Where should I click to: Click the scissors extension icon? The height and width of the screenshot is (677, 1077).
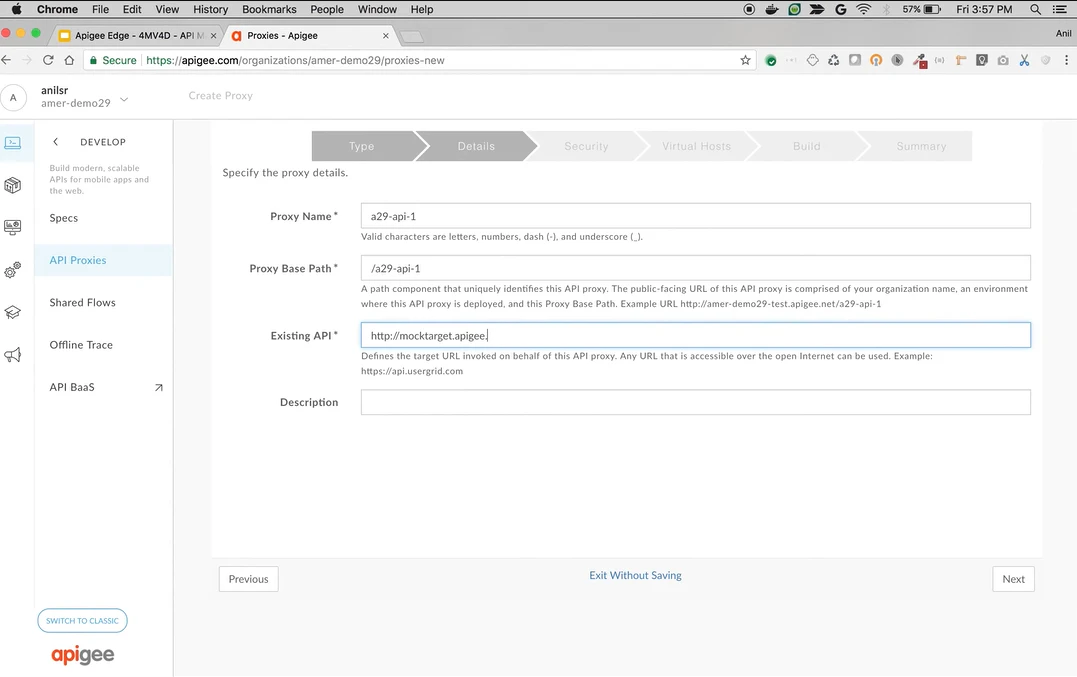1024,60
